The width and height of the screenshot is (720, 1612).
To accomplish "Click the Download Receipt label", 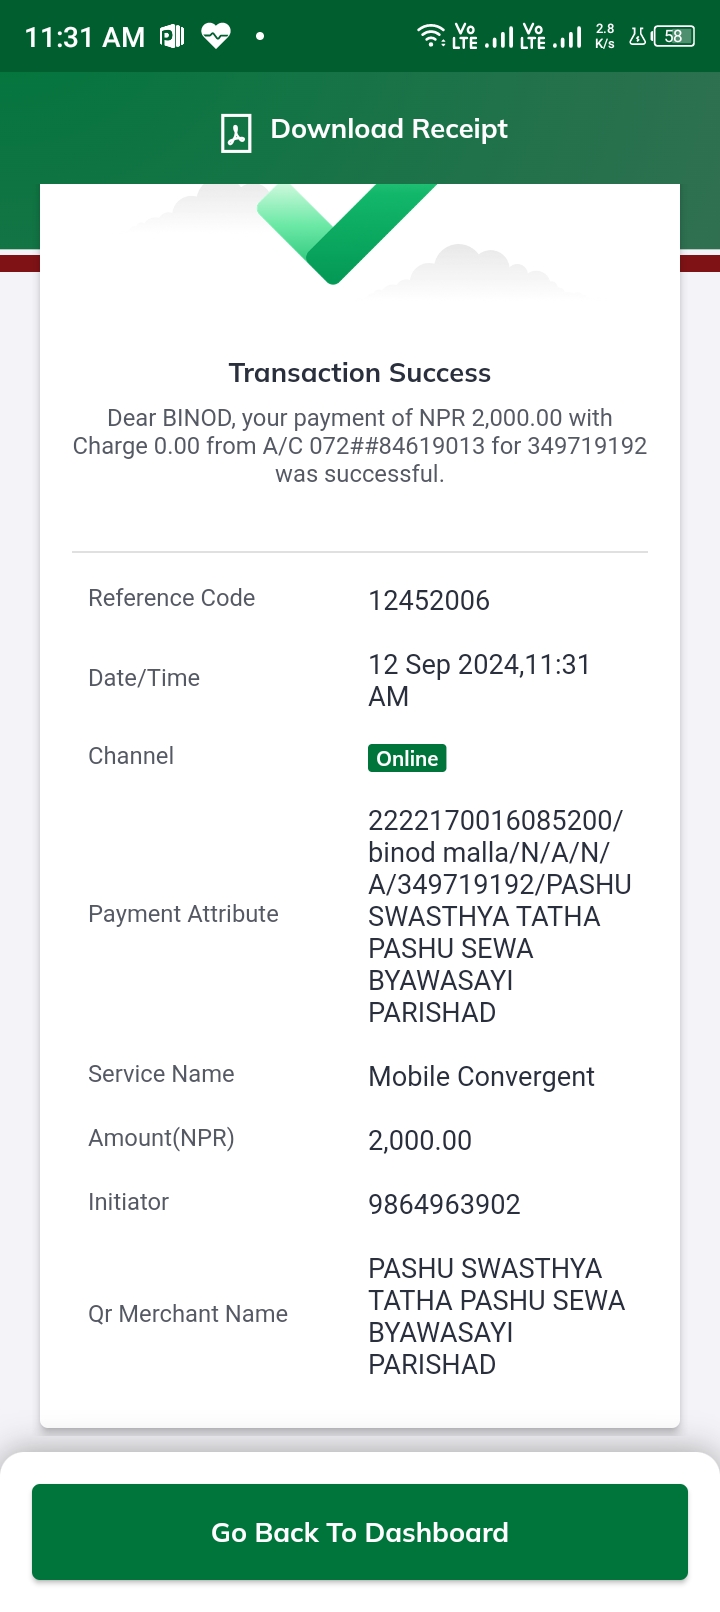I will click(389, 129).
